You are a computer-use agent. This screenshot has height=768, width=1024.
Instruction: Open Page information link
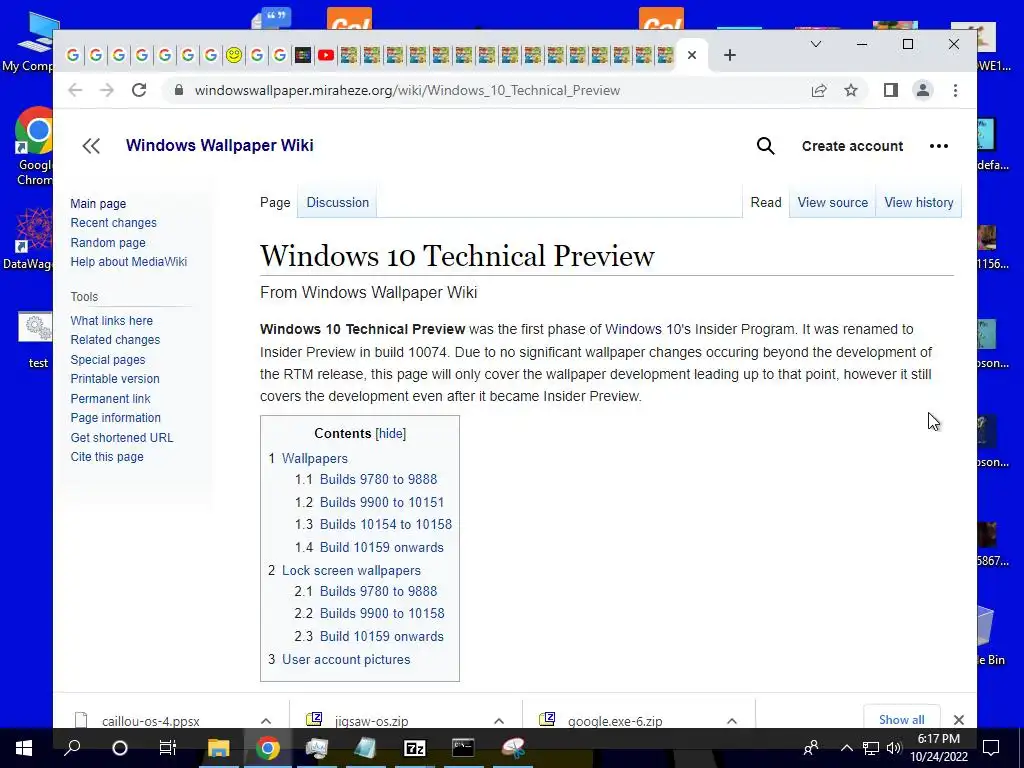point(116,418)
